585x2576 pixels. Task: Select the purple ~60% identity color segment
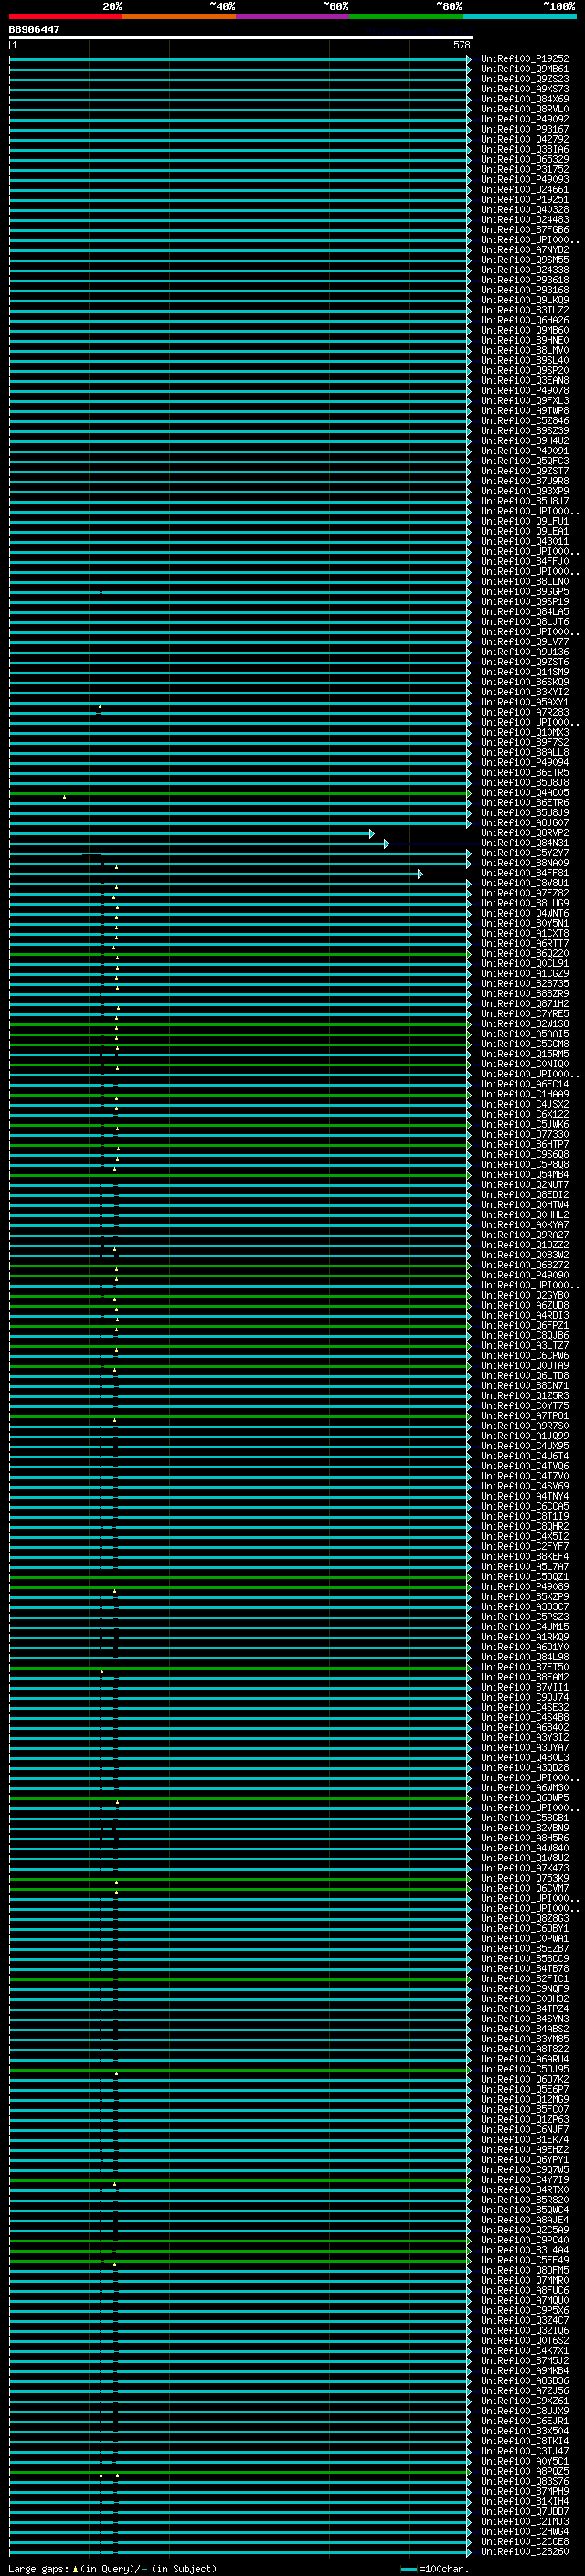pos(292,16)
